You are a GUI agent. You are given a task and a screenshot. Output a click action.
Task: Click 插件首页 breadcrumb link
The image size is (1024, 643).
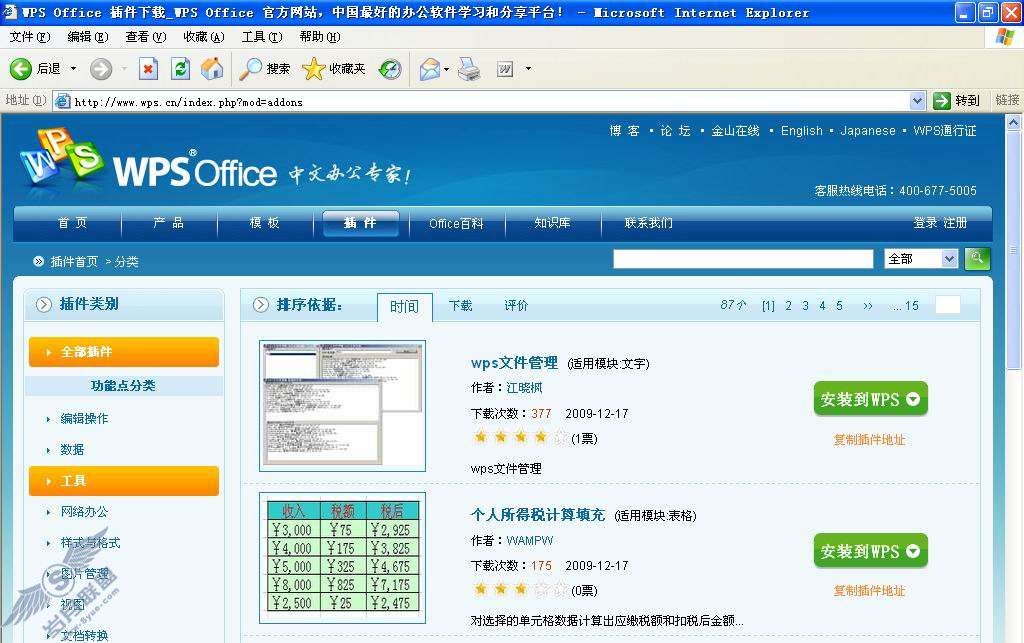pos(74,262)
